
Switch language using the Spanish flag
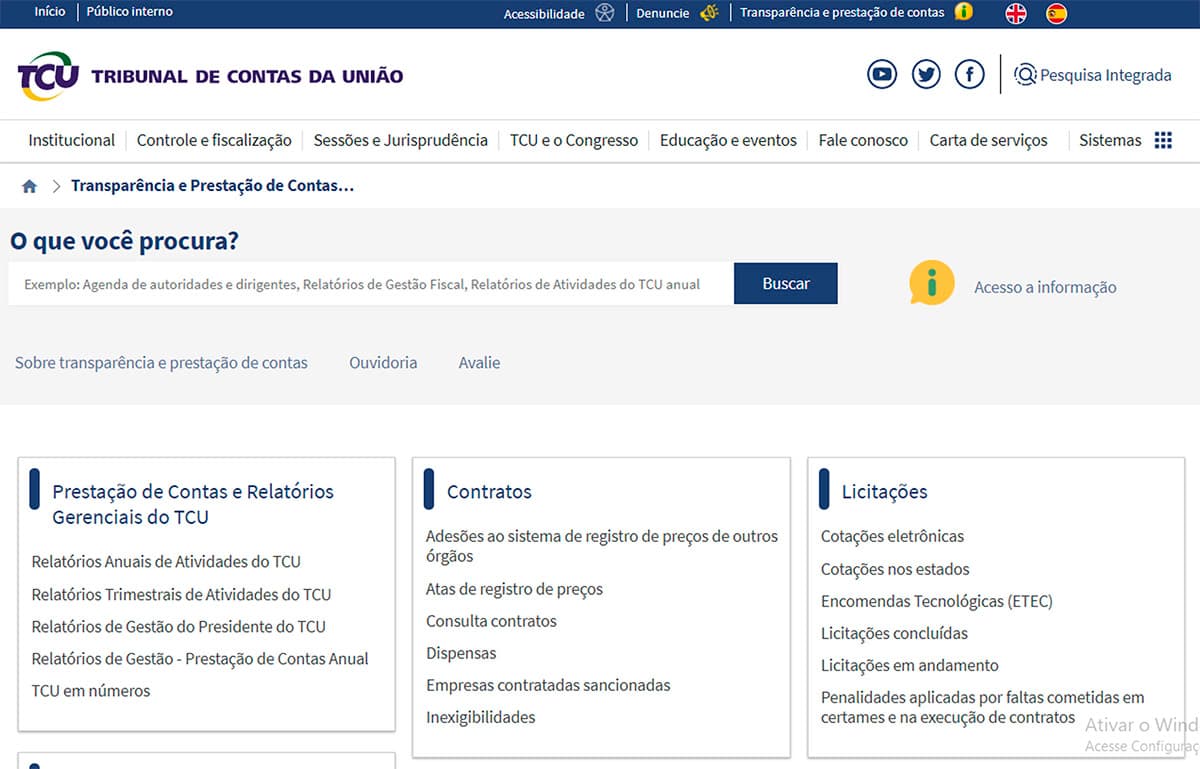1056,14
